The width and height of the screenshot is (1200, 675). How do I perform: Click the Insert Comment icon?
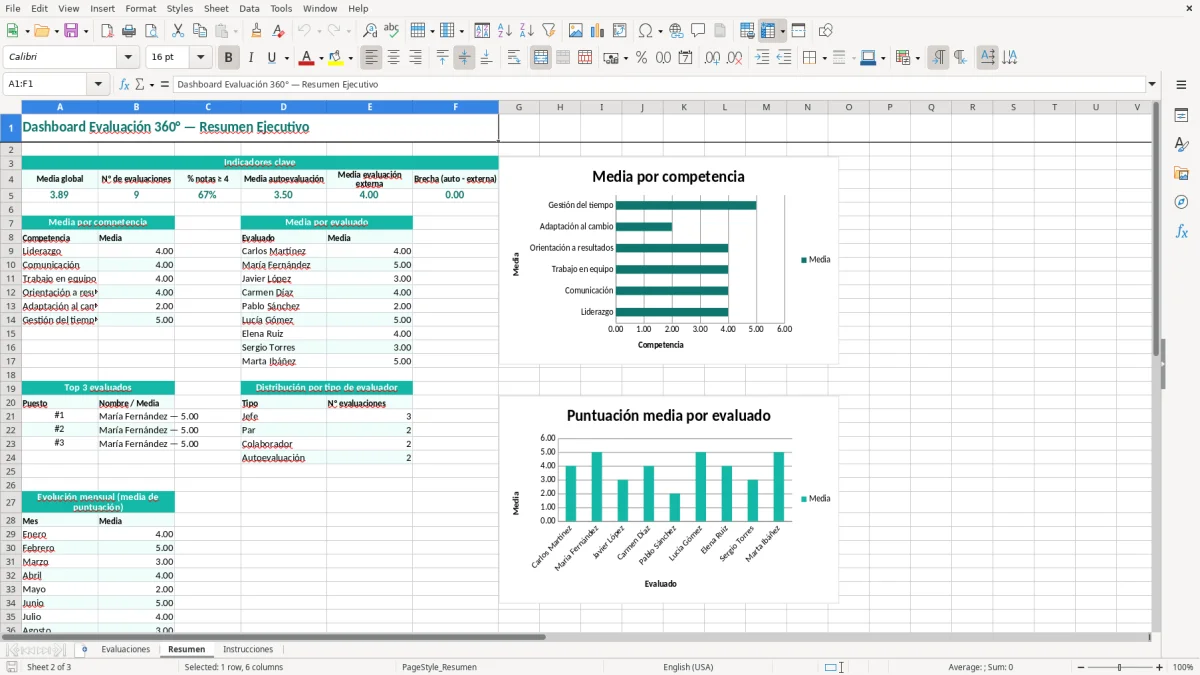pyautogui.click(x=698, y=31)
